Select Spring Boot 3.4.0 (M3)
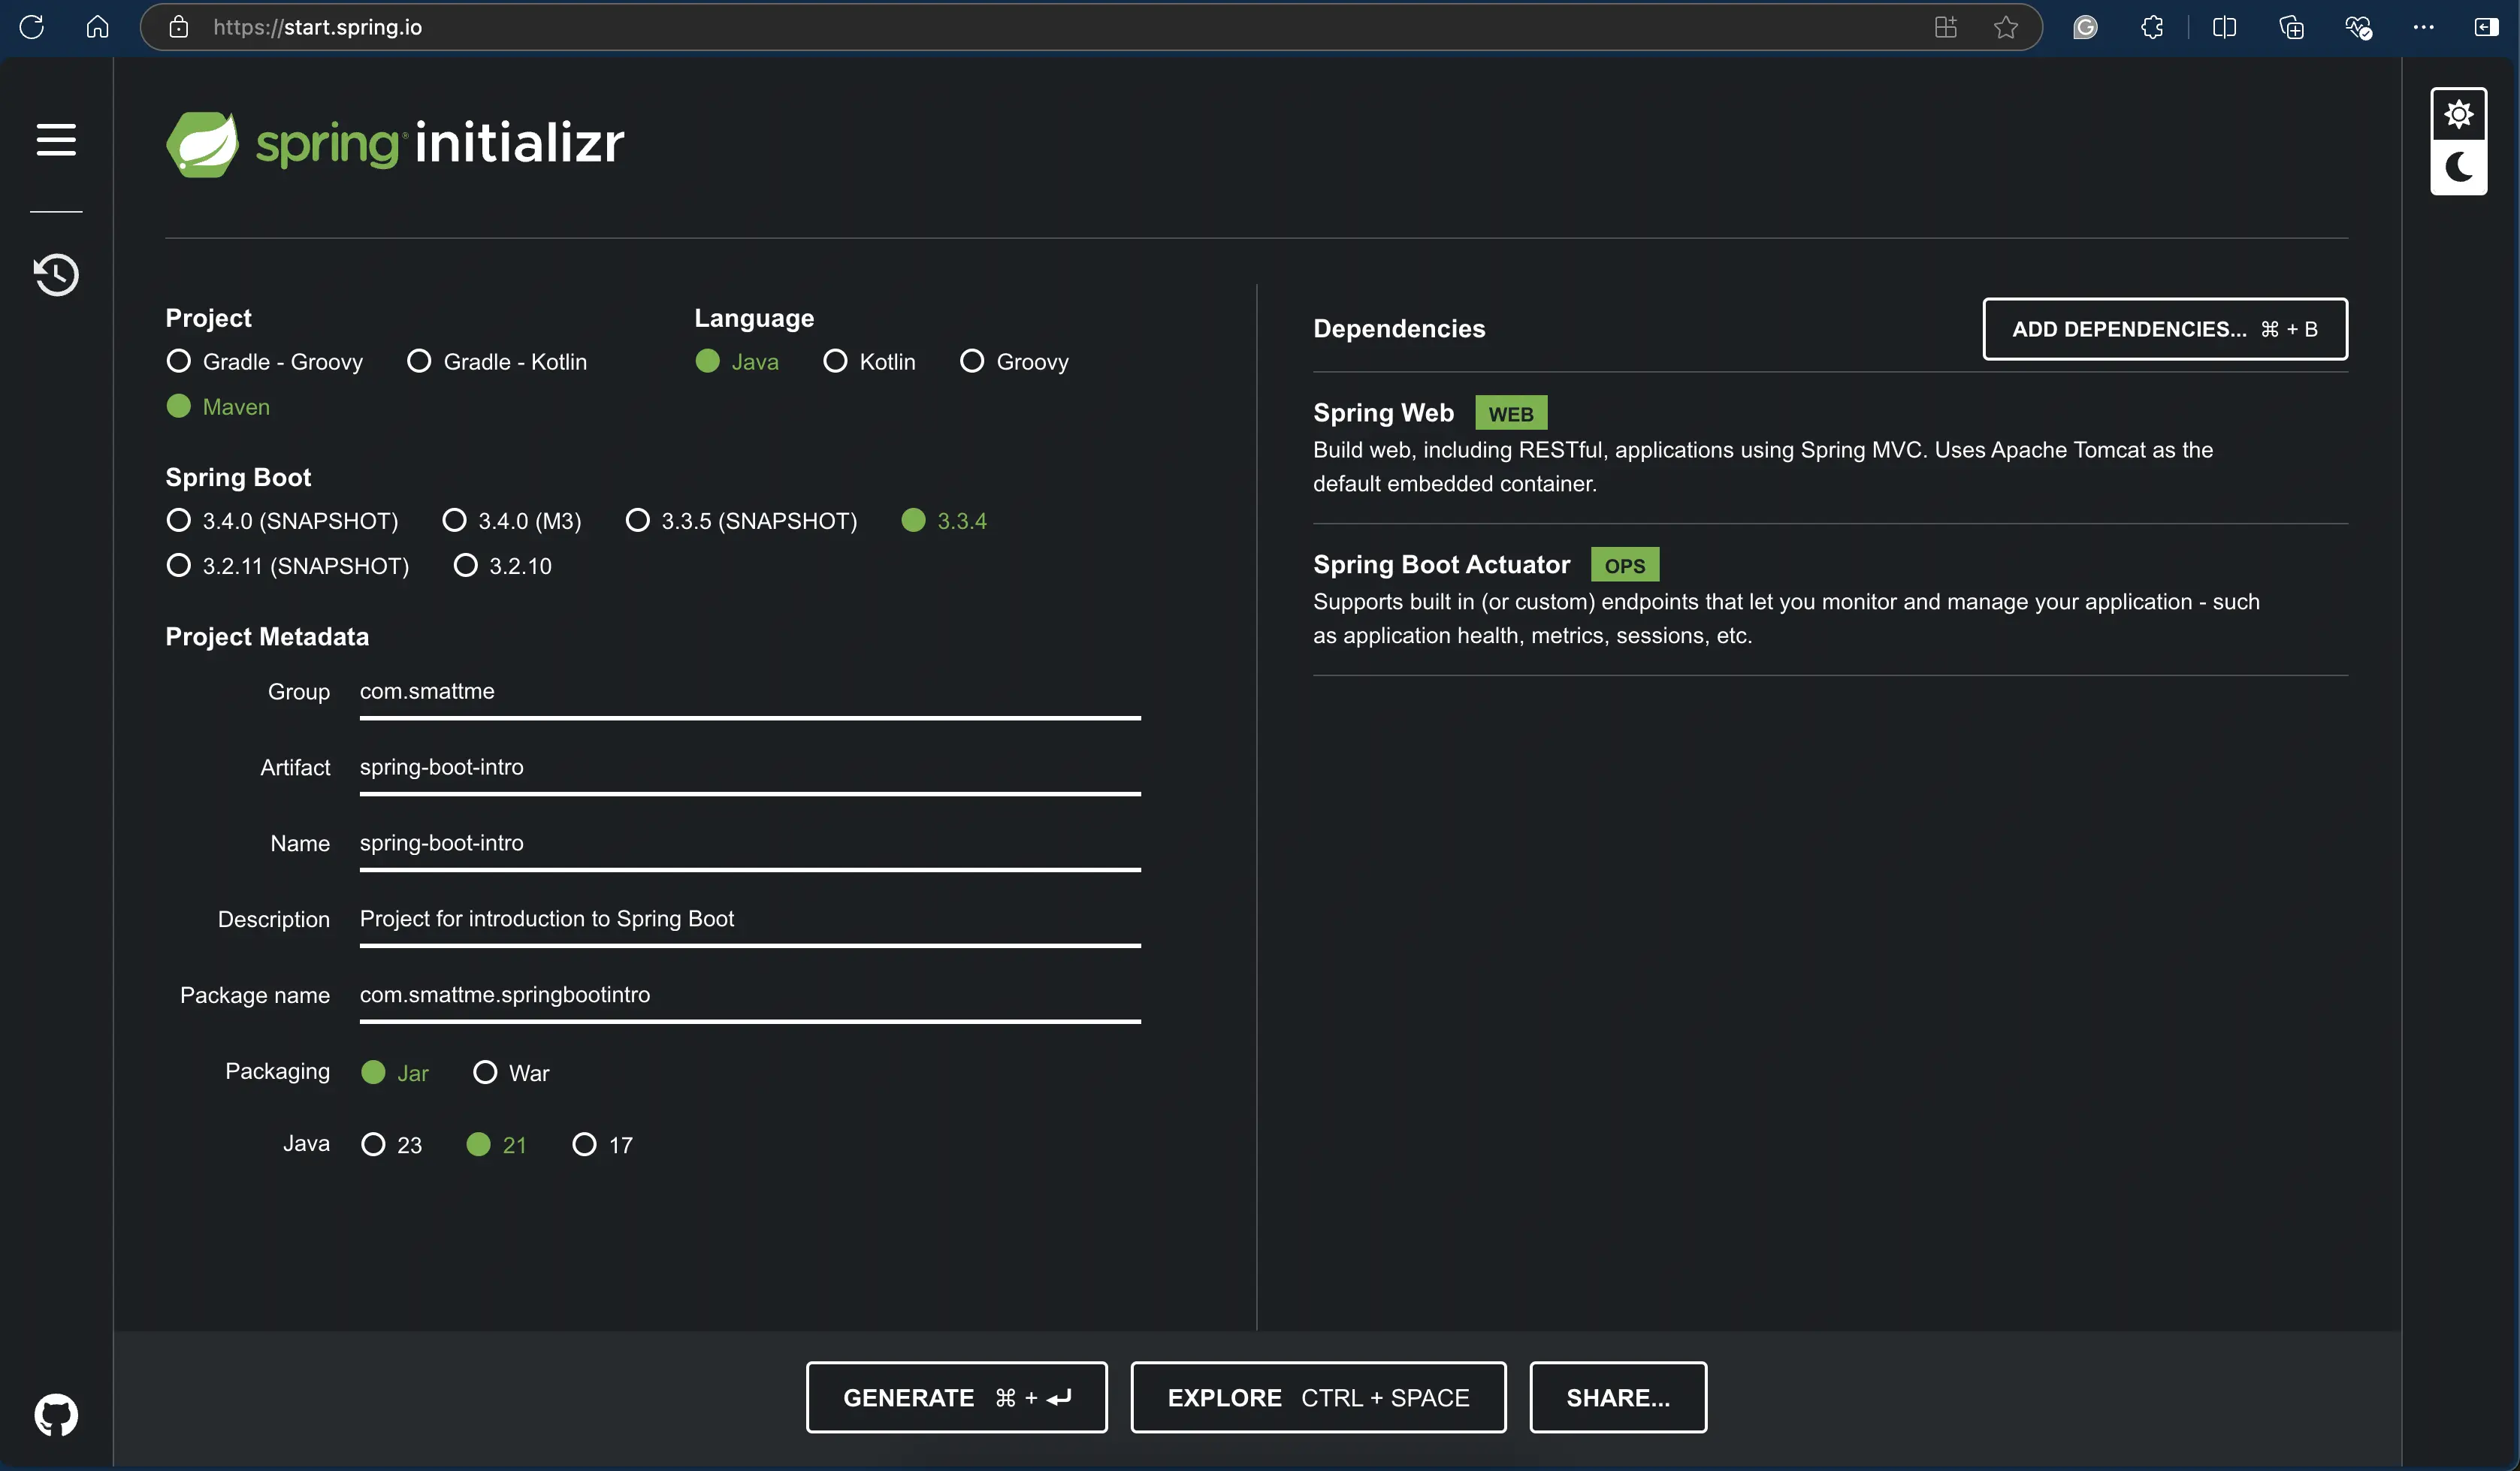The image size is (2520, 1471). point(512,520)
